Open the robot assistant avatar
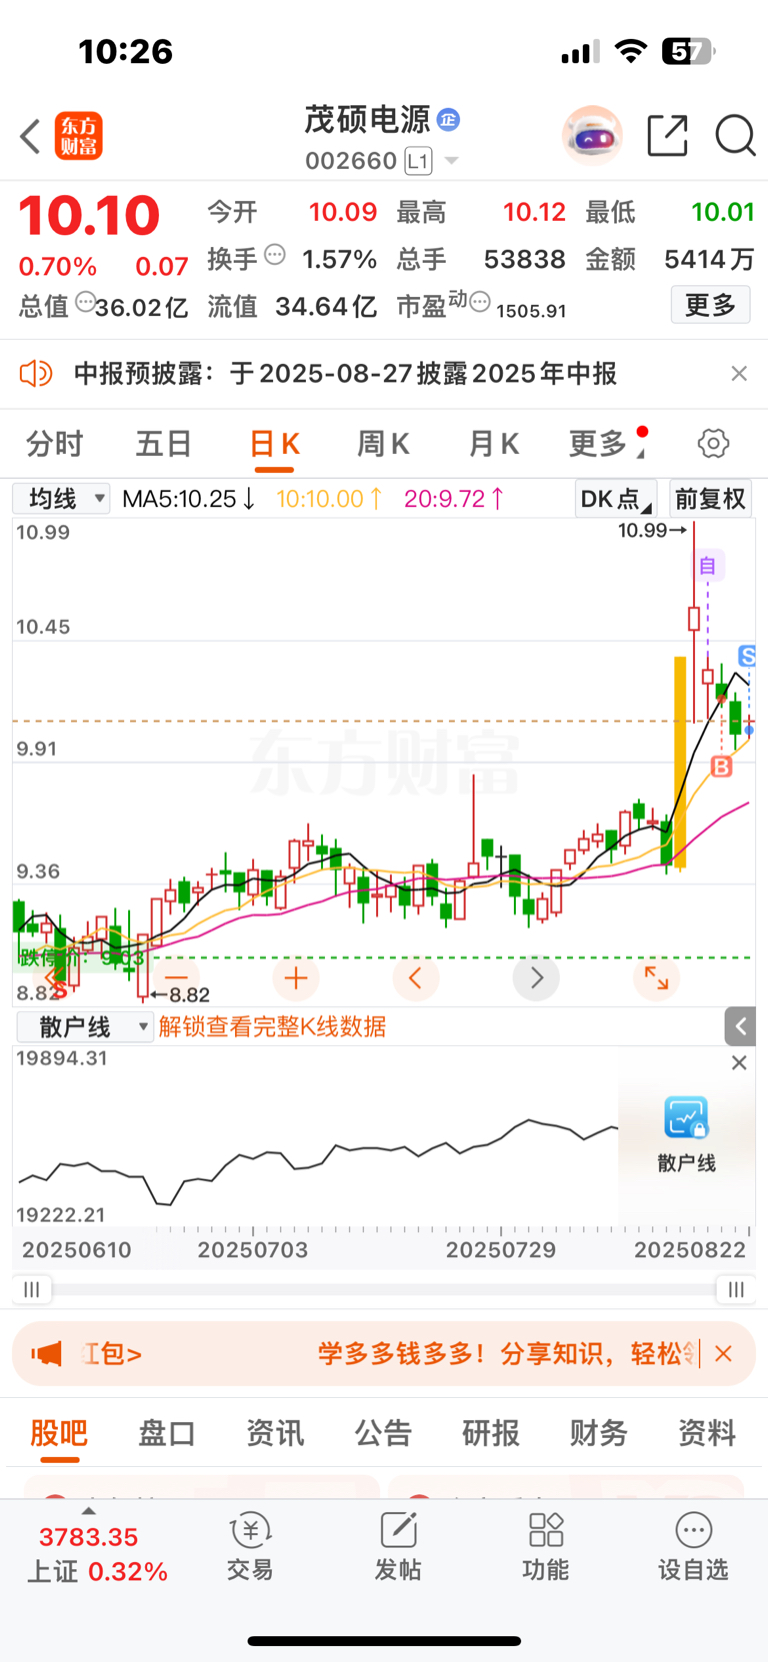The height and width of the screenshot is (1663, 768). click(x=593, y=135)
